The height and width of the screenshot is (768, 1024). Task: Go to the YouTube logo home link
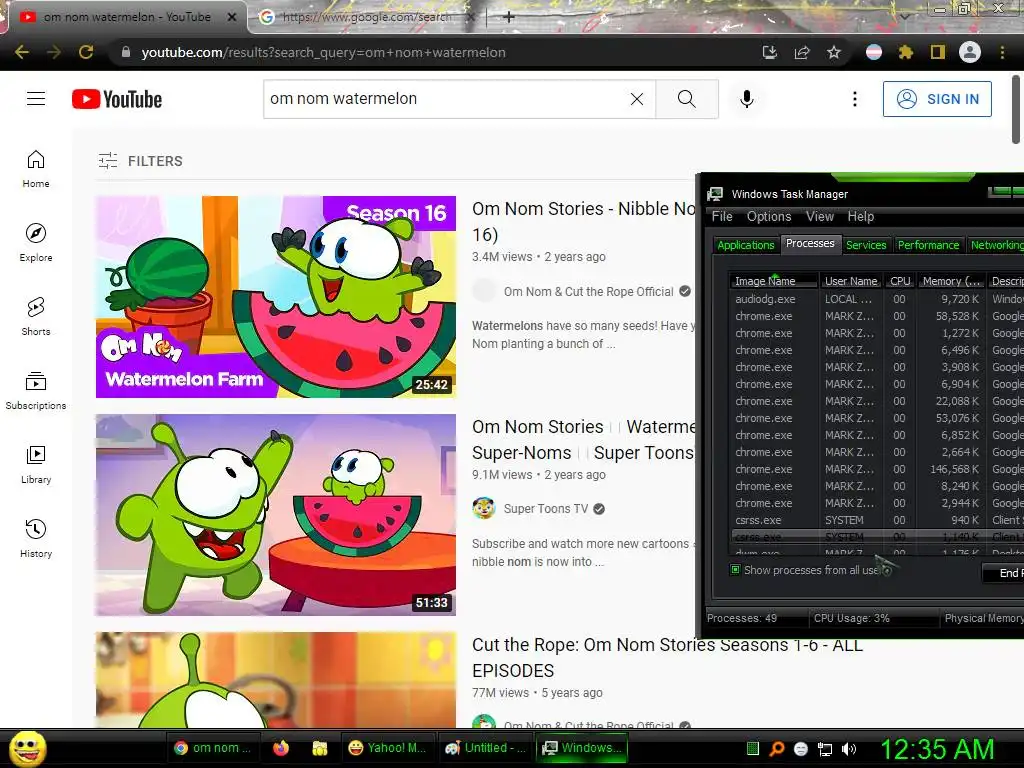117,99
